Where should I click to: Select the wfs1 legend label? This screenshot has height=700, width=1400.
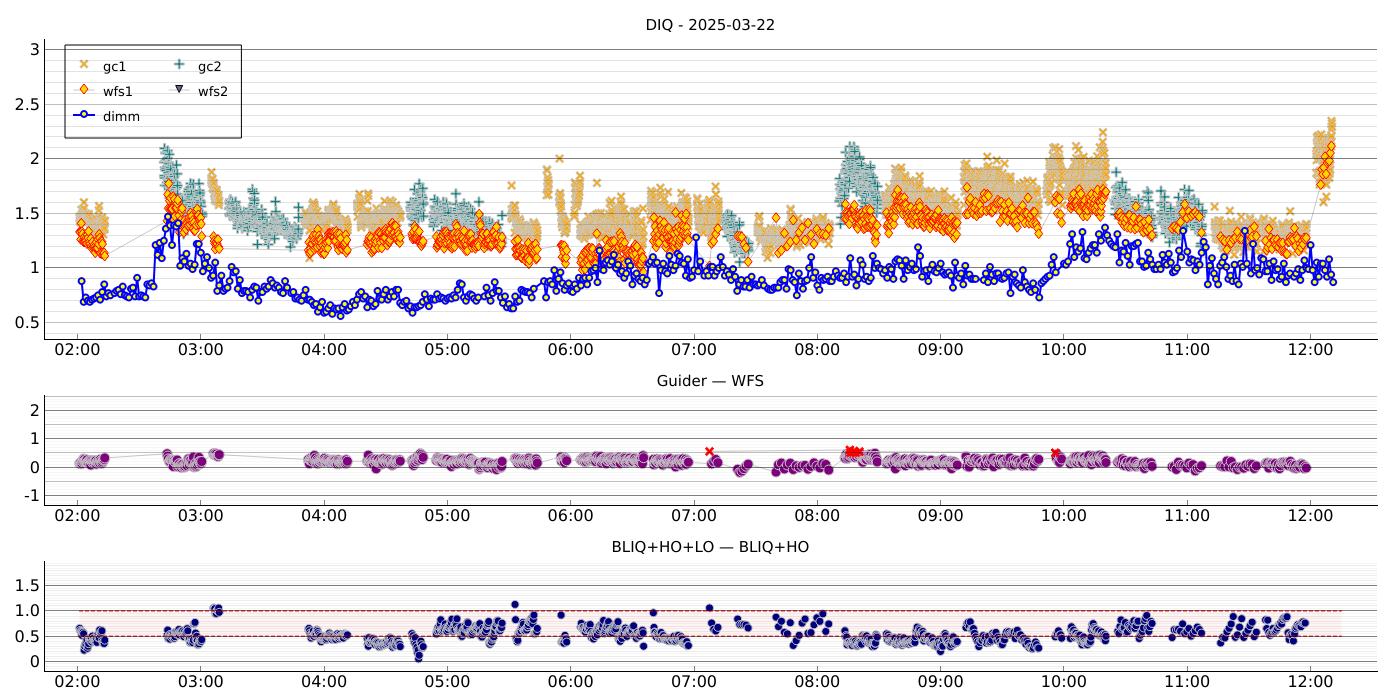coord(117,91)
